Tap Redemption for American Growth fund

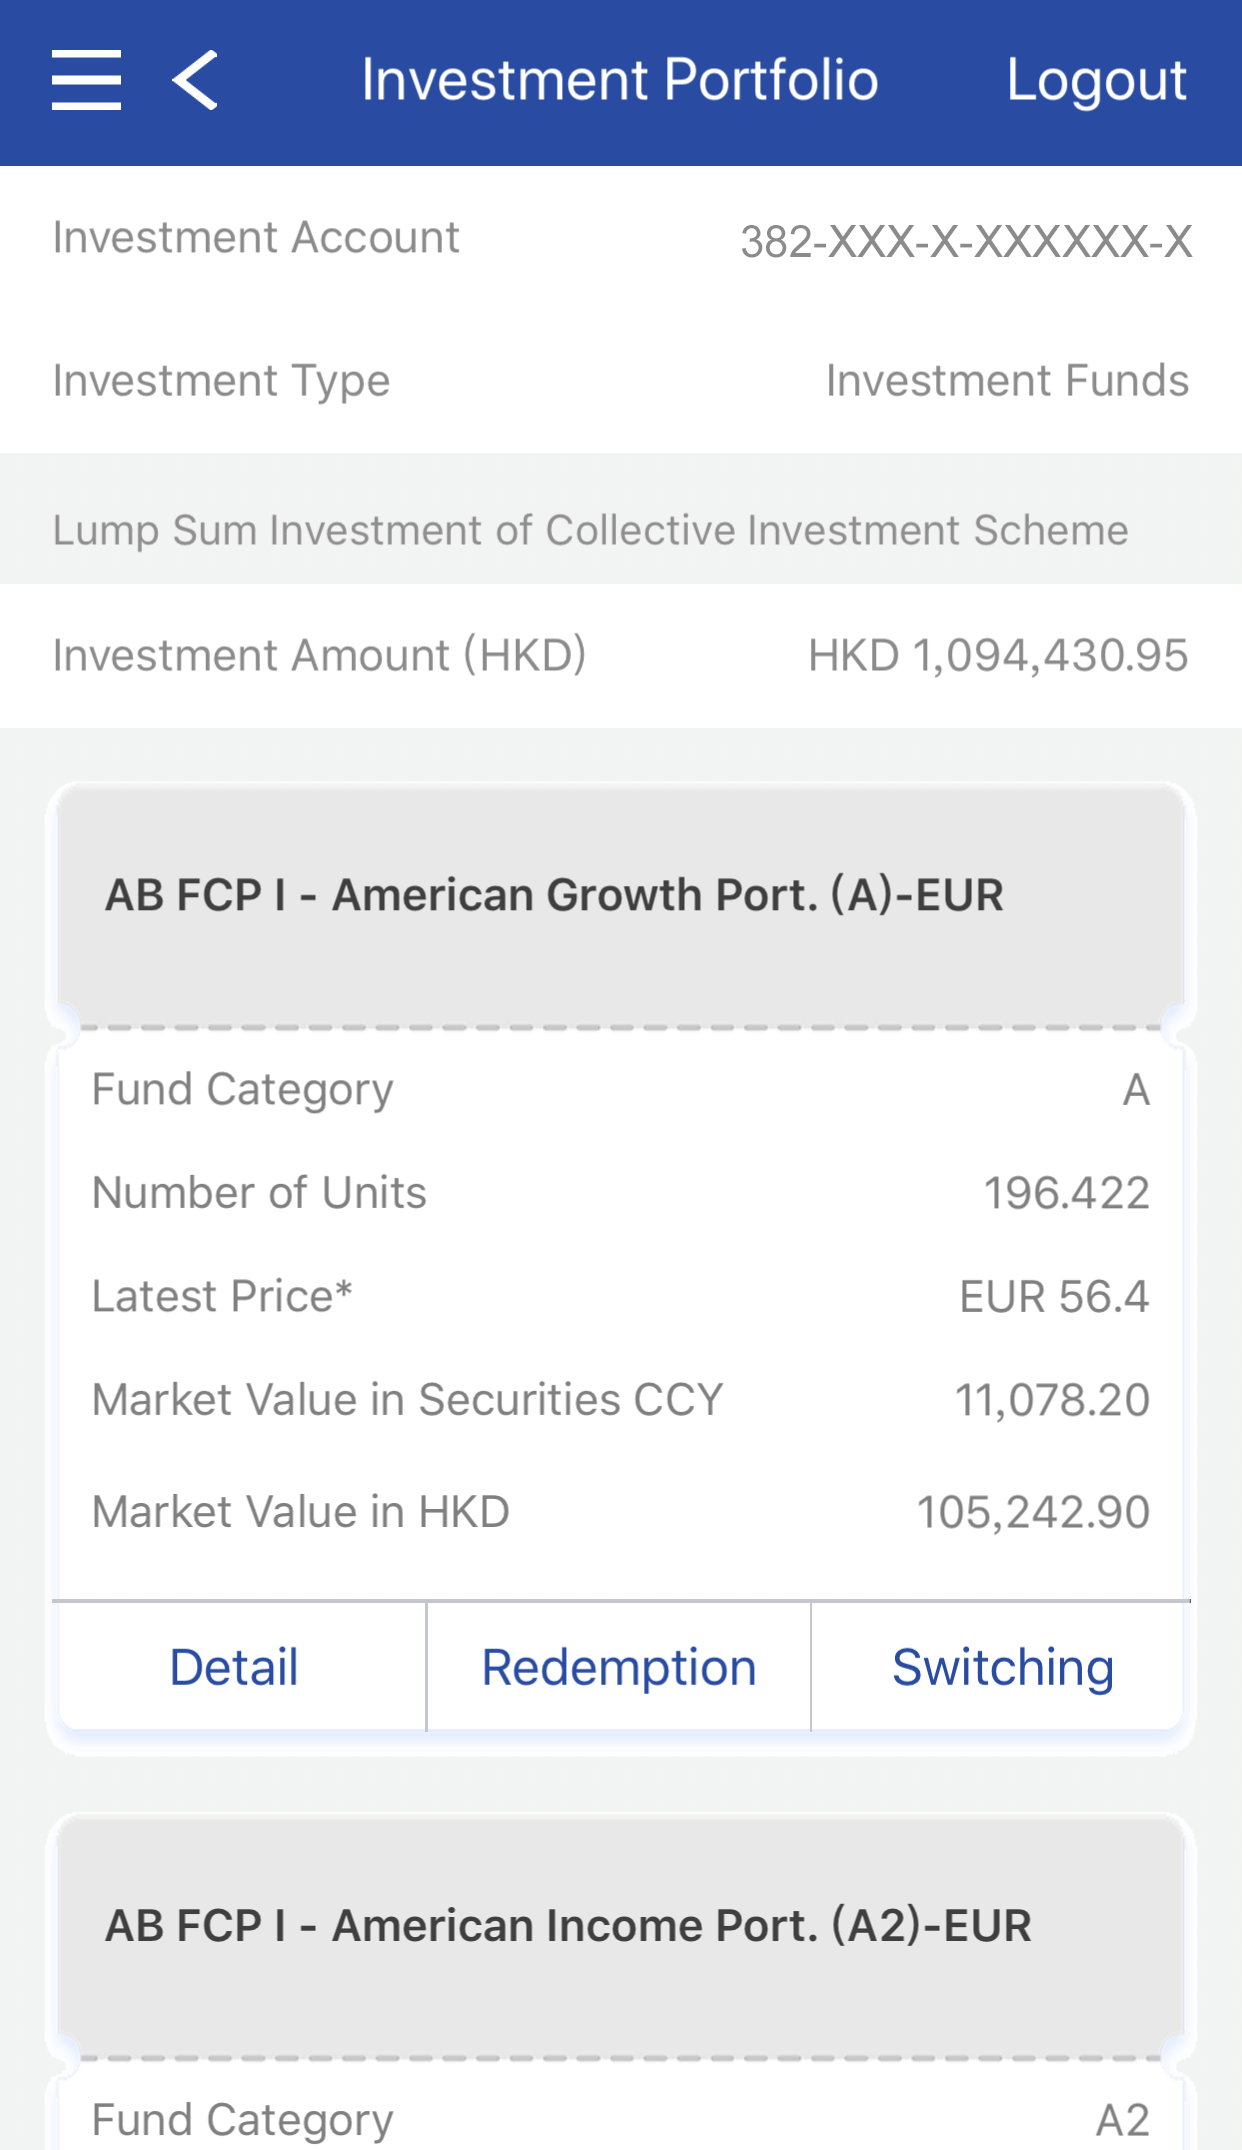619,1667
